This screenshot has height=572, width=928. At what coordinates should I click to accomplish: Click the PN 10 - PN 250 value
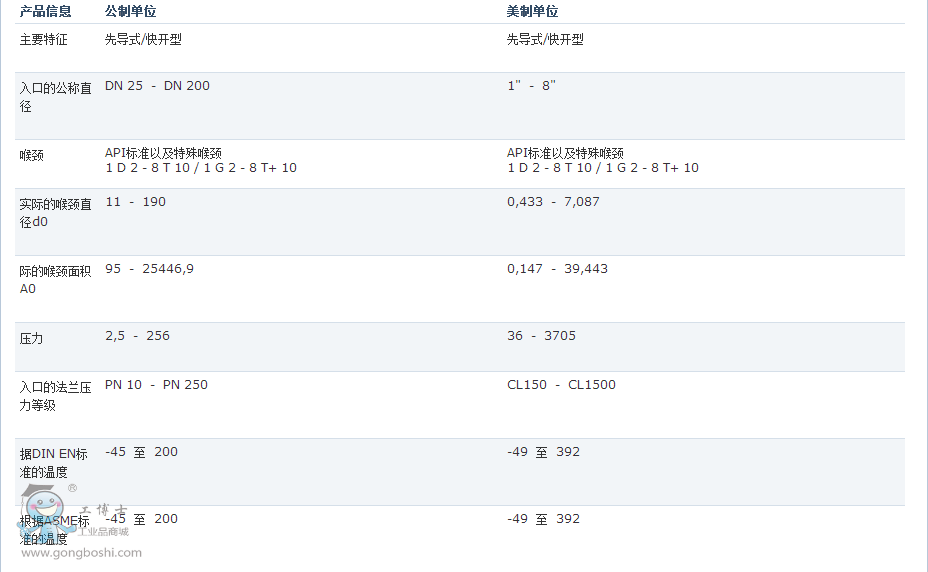(x=156, y=385)
